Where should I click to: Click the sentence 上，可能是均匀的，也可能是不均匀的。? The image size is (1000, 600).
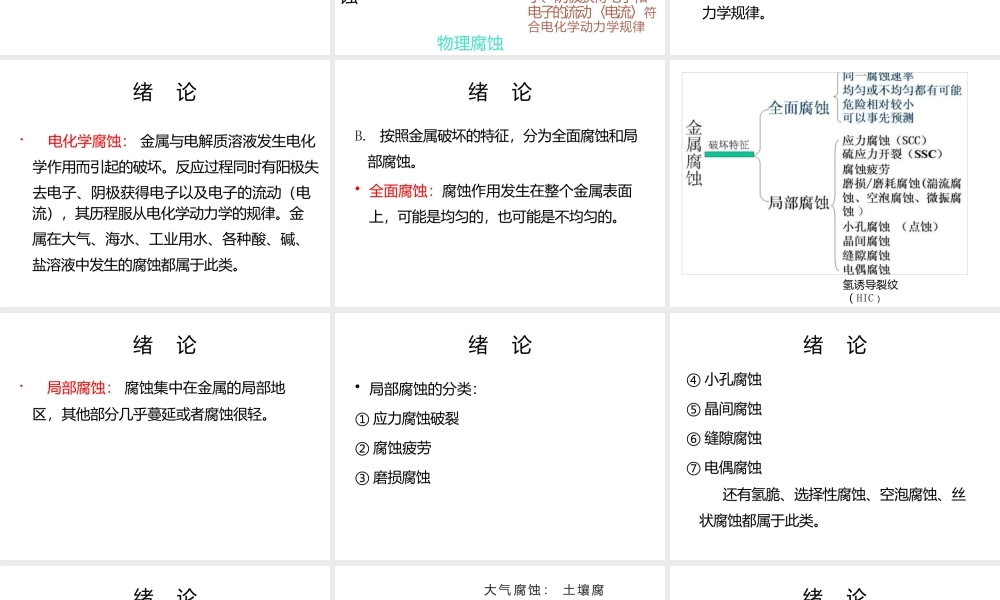pyautogui.click(x=494, y=217)
